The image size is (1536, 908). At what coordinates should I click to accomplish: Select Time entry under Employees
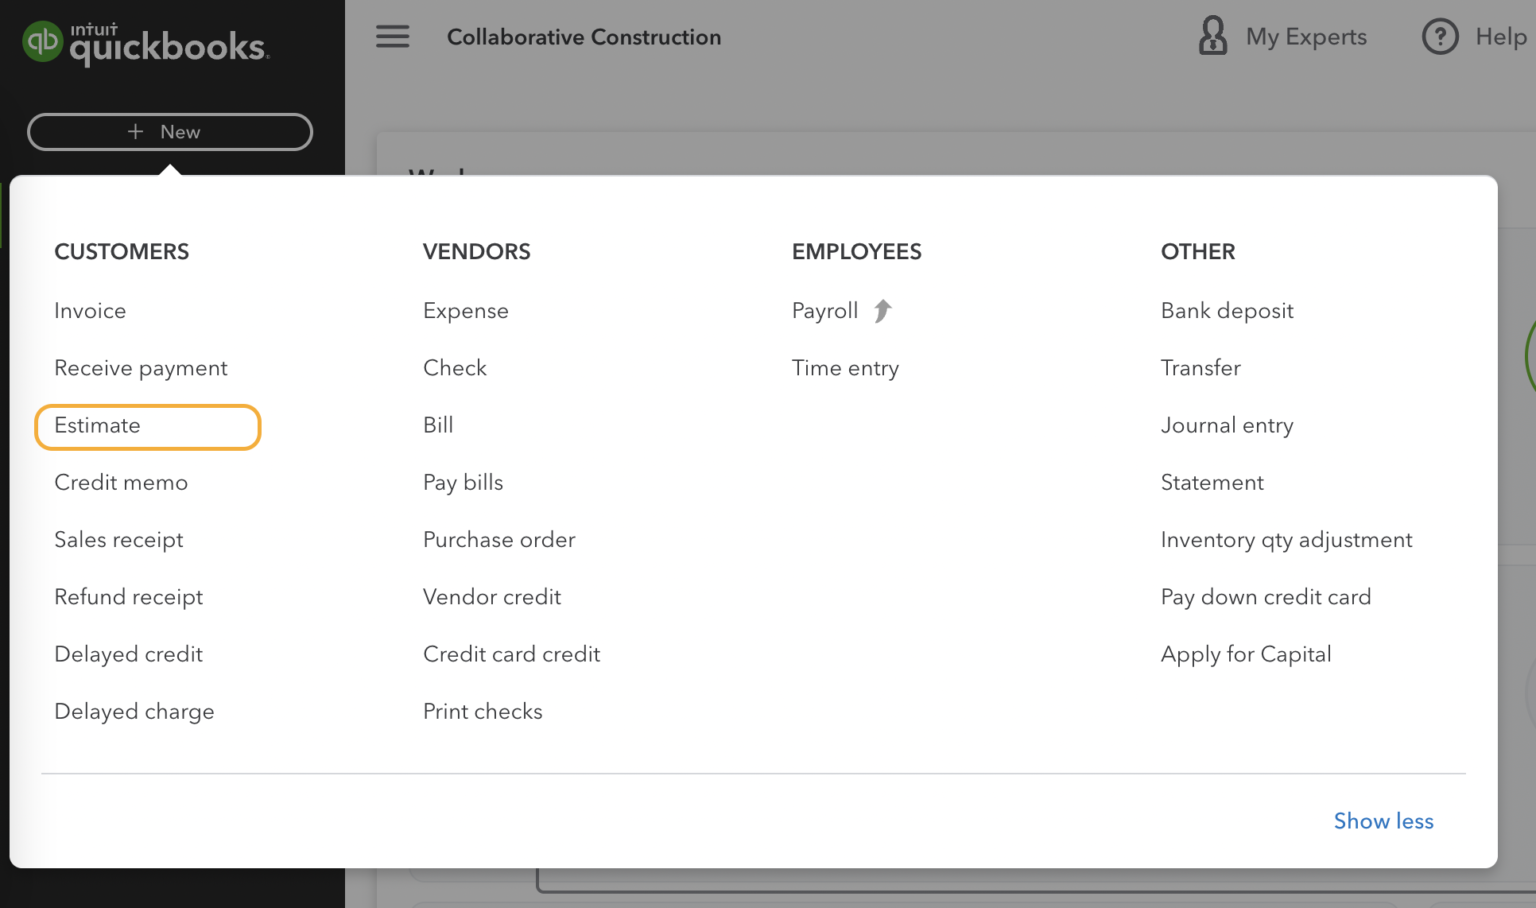[845, 367]
